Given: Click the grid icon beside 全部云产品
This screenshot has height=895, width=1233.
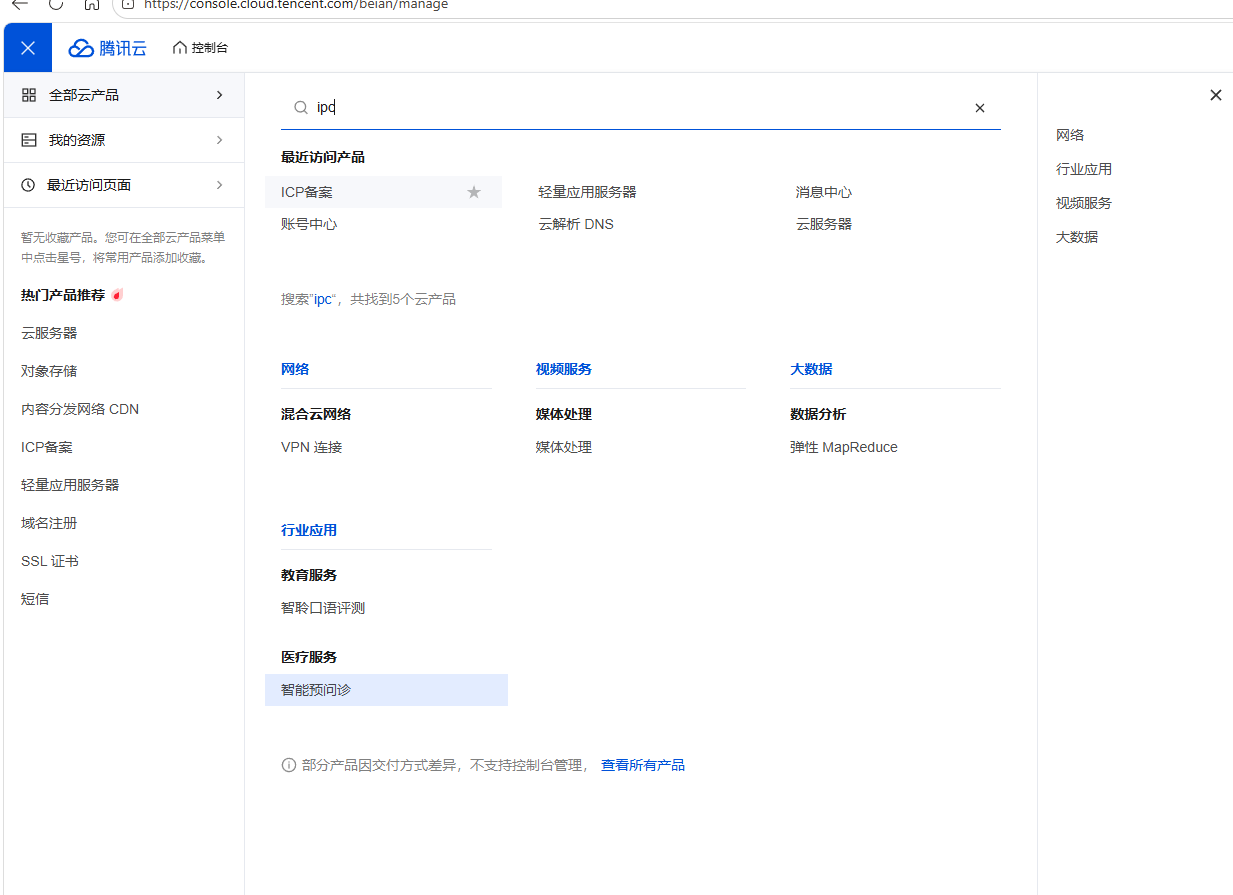Looking at the screenshot, I should point(29,95).
